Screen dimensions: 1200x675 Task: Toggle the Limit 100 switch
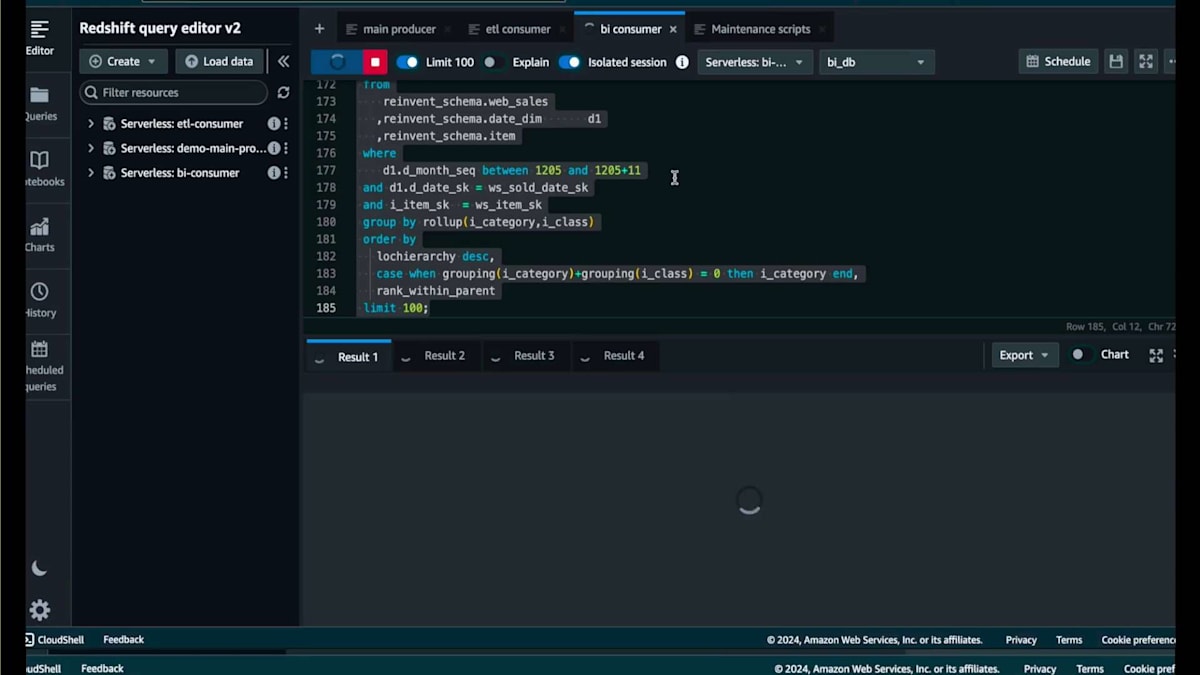[407, 62]
